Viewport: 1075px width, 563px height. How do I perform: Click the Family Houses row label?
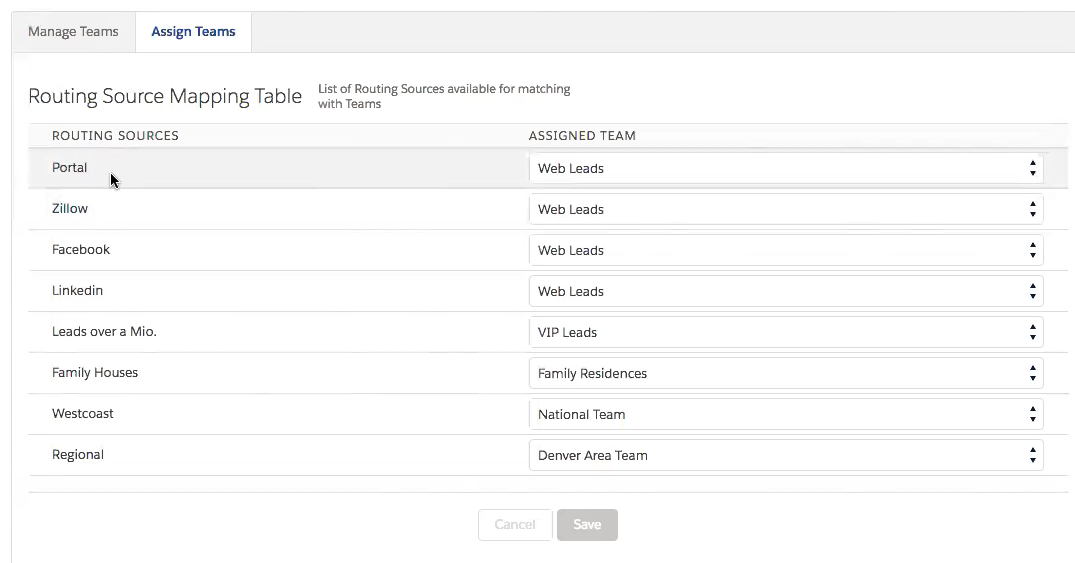95,372
